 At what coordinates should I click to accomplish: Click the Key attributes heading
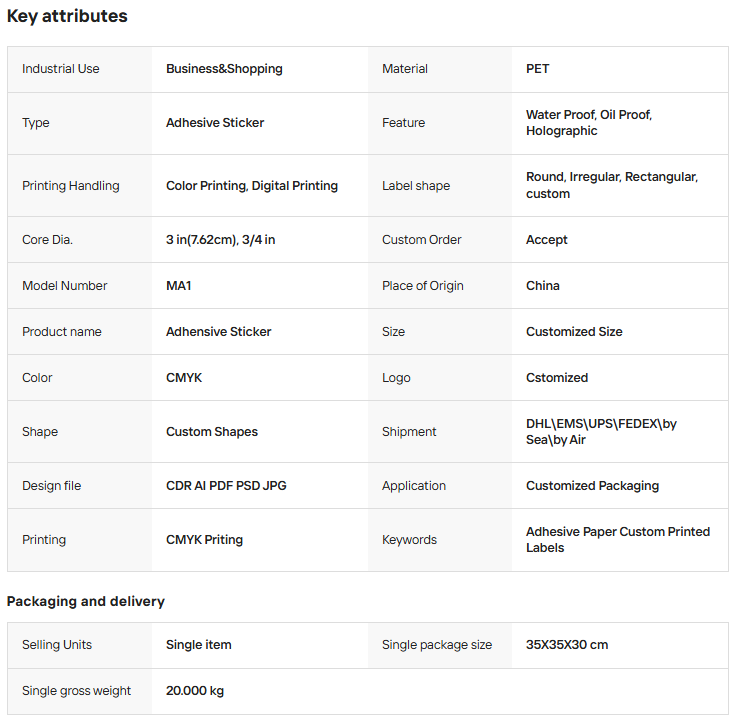pos(67,17)
